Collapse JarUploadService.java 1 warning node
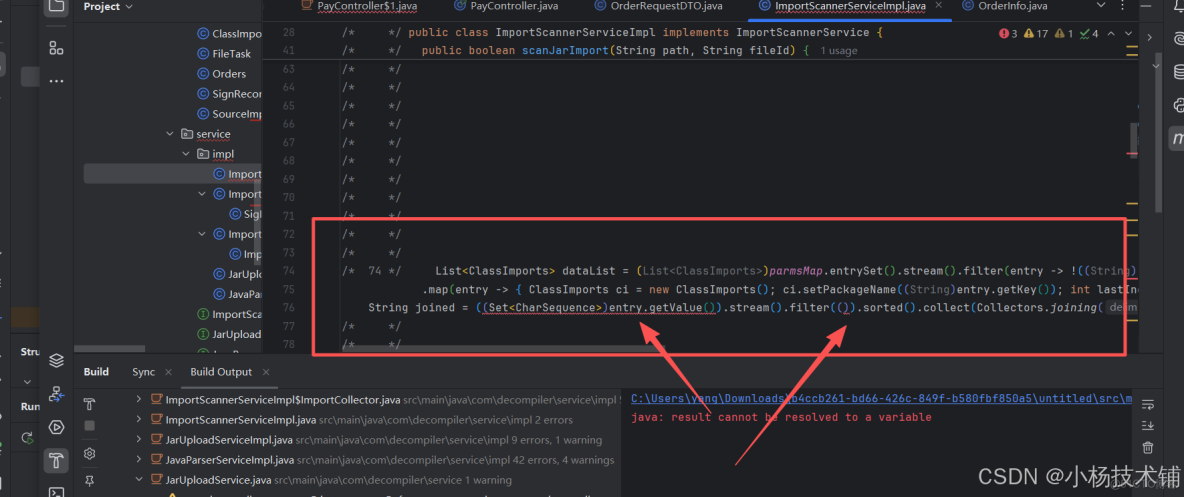Image resolution: width=1184 pixels, height=497 pixels. click(x=139, y=479)
